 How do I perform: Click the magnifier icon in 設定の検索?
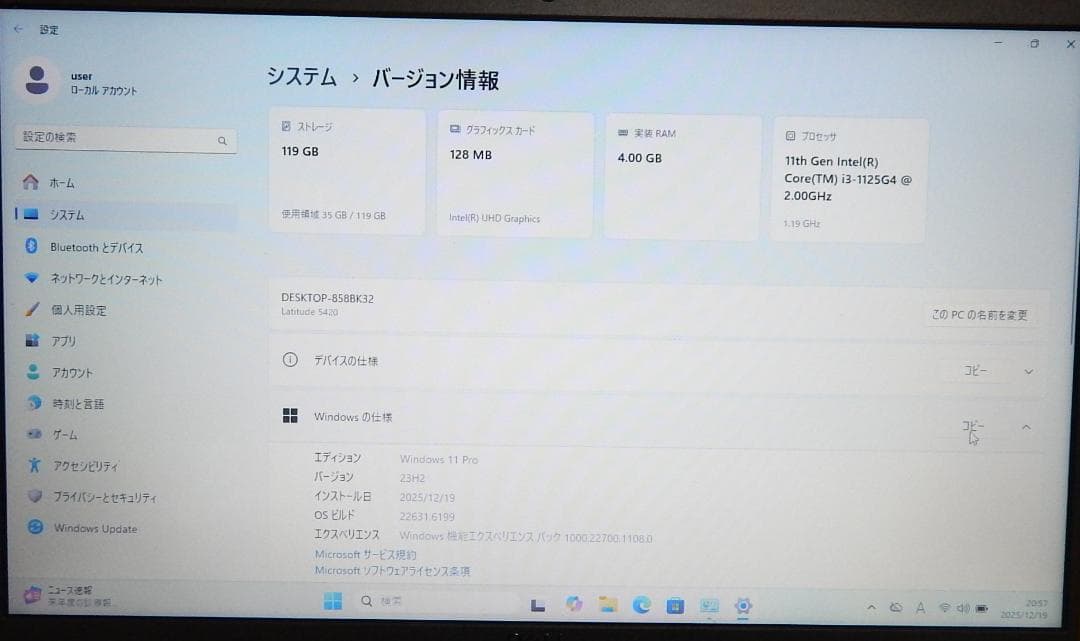pos(222,141)
